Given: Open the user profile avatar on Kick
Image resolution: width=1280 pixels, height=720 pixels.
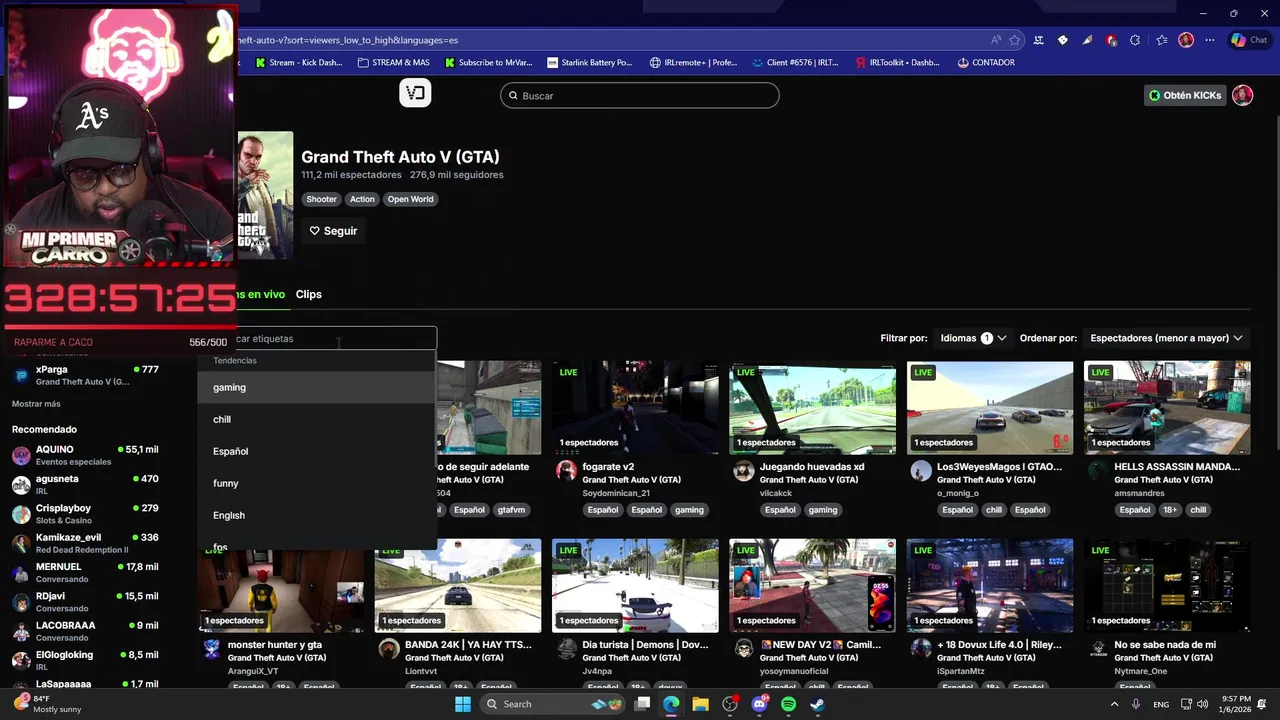Looking at the screenshot, I should [1242, 95].
